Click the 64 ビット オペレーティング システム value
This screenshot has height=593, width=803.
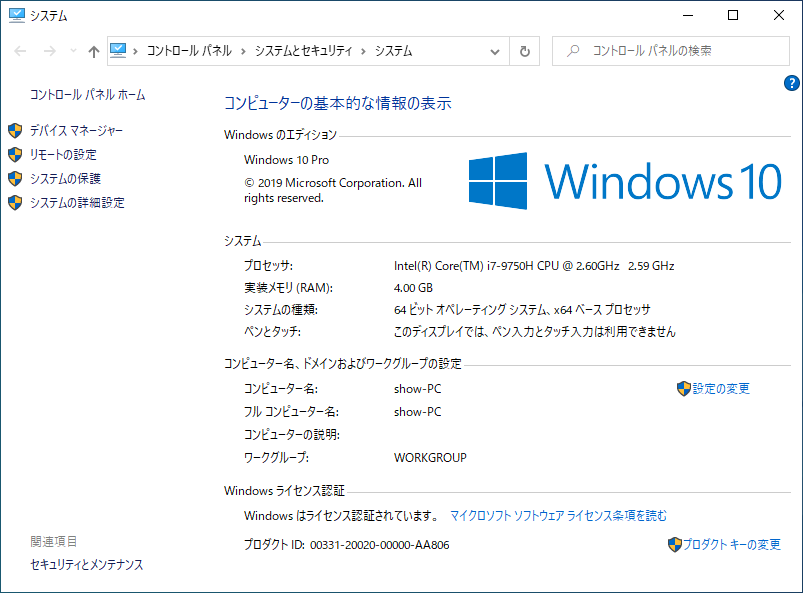[522, 310]
